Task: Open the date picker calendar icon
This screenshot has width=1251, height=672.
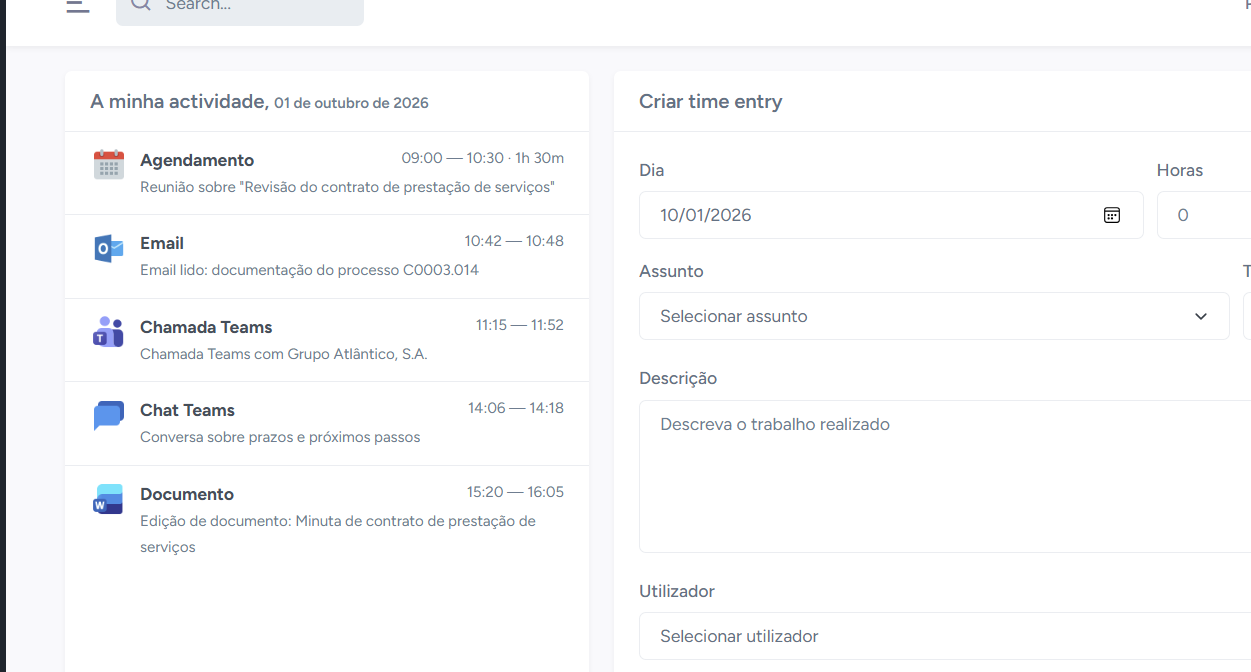Action: click(1112, 215)
